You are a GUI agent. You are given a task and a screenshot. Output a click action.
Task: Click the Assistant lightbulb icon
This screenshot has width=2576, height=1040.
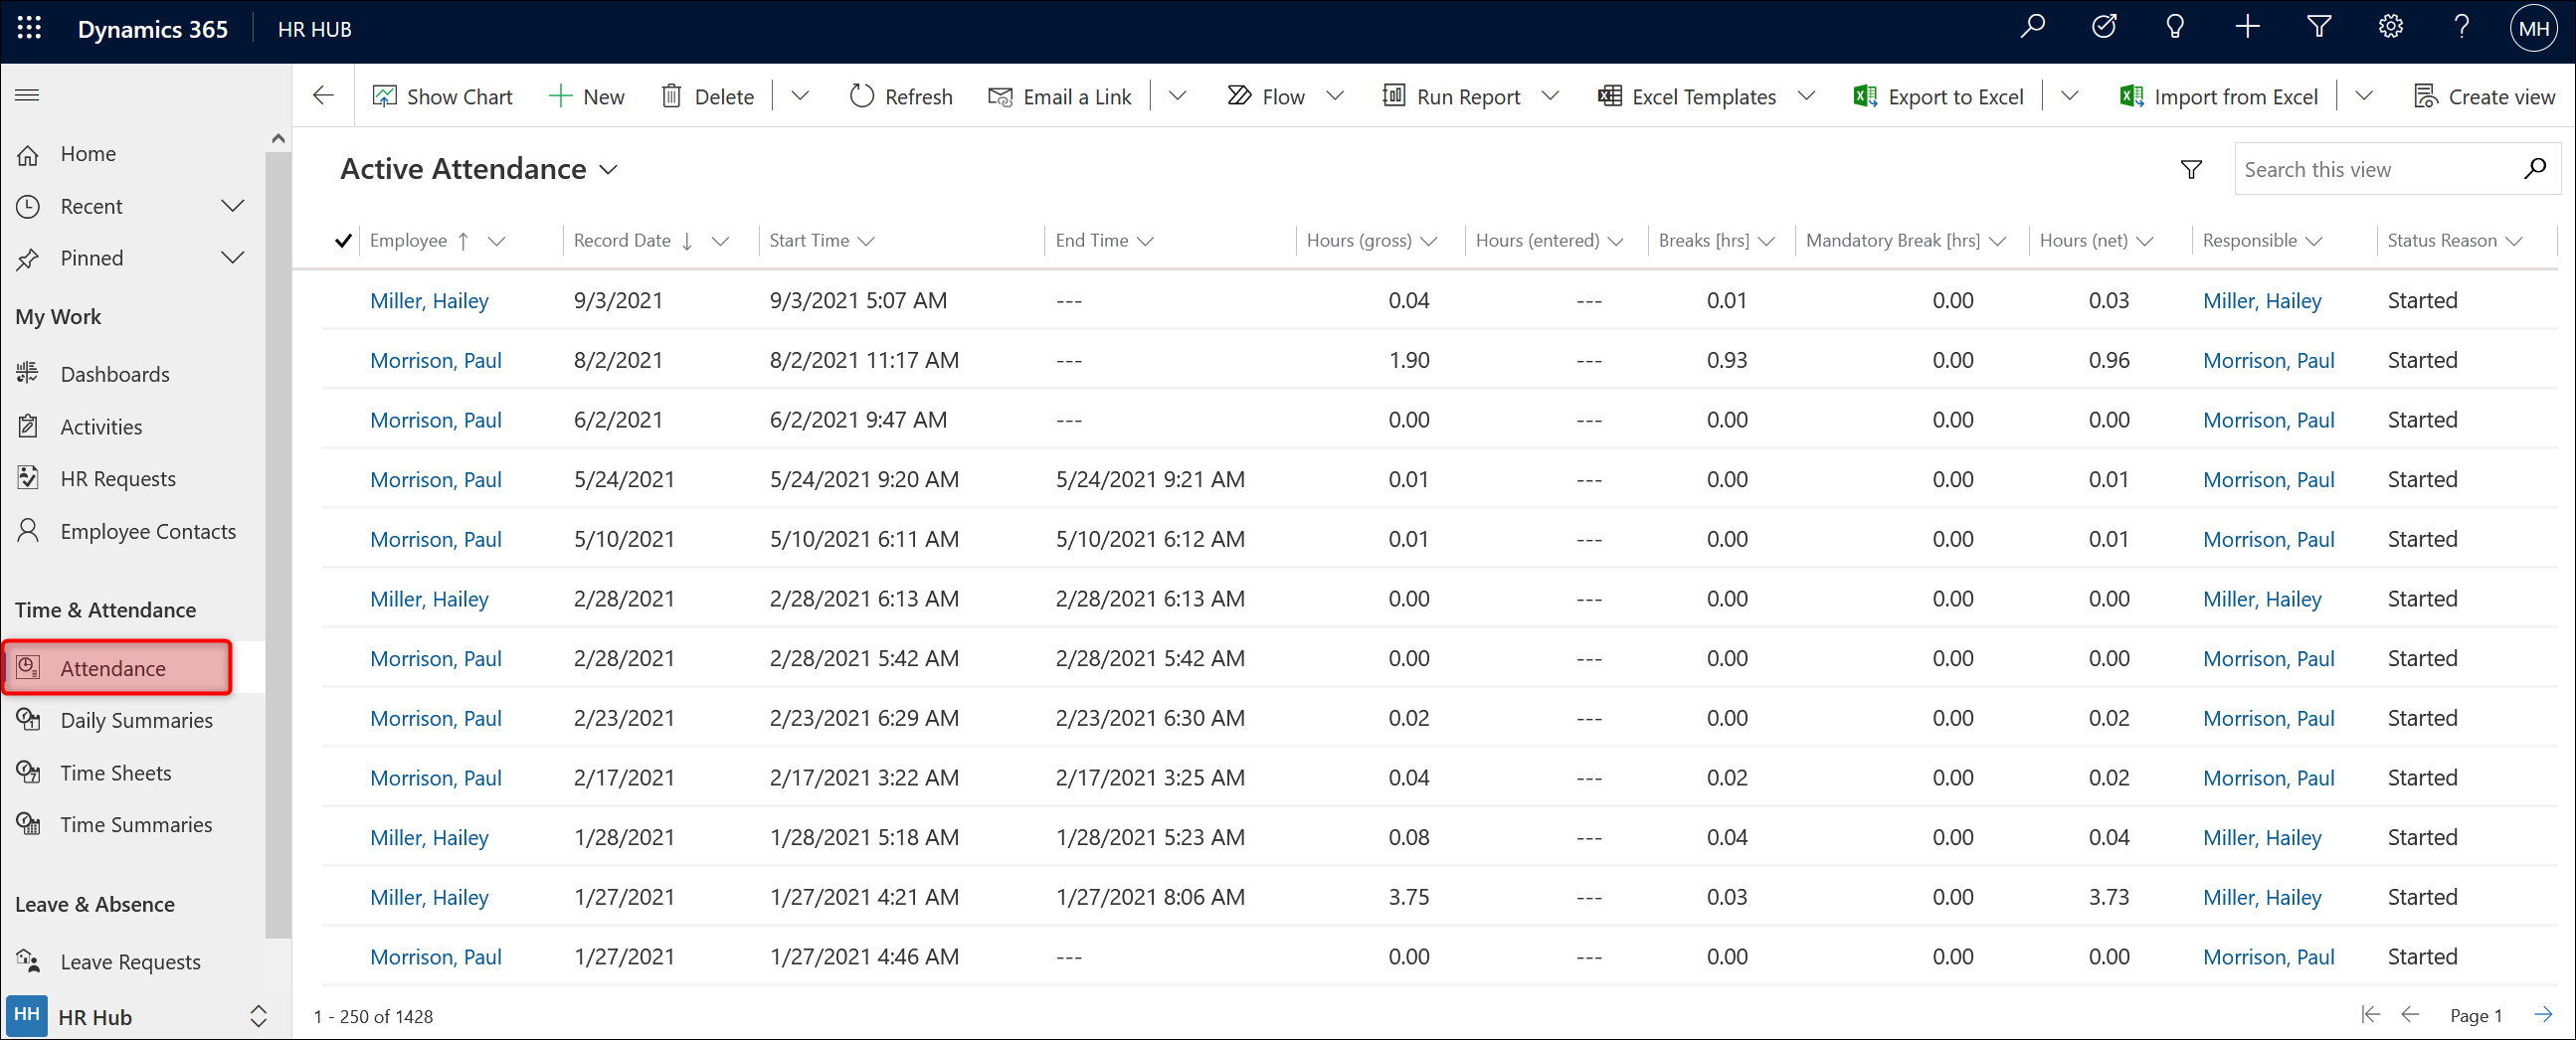(x=2175, y=27)
